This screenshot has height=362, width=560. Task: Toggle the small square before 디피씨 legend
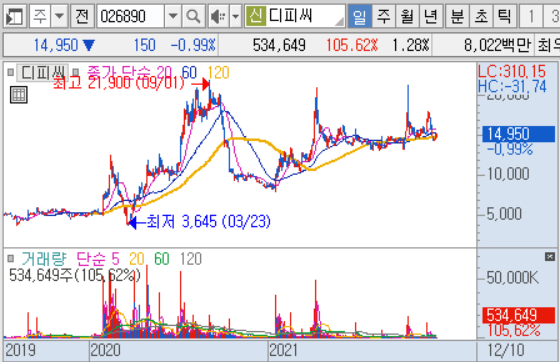(11, 72)
